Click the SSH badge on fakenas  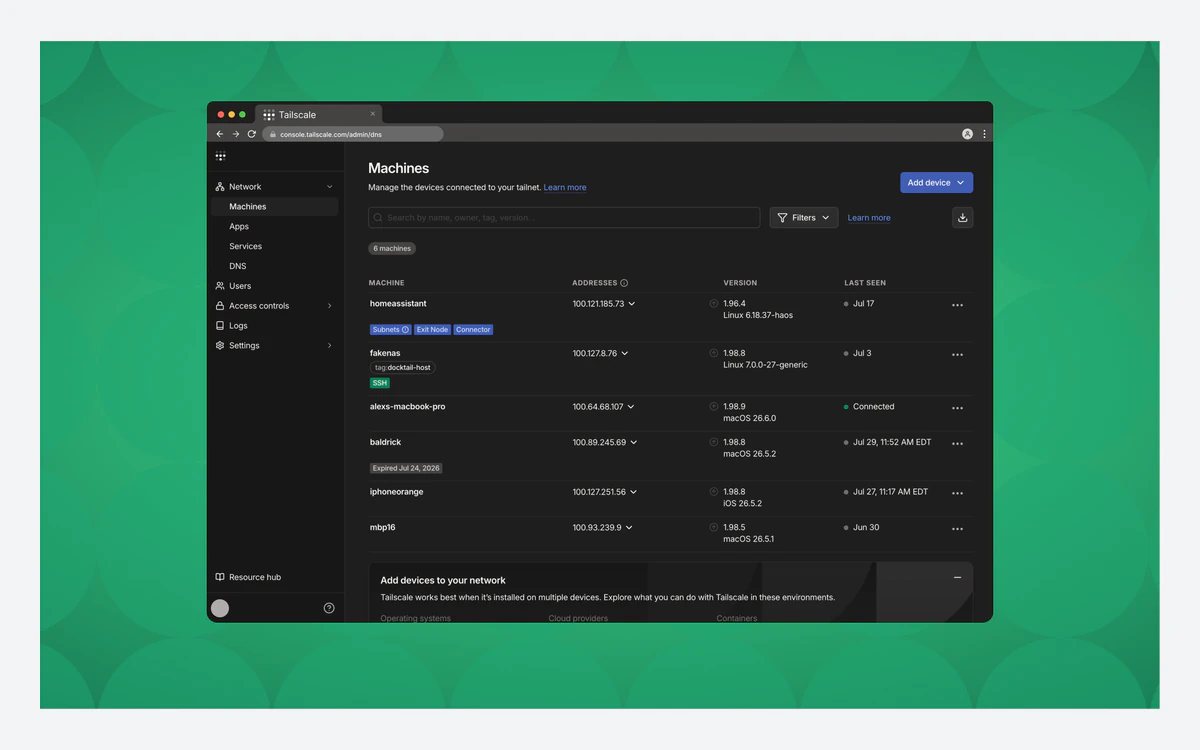coord(380,383)
